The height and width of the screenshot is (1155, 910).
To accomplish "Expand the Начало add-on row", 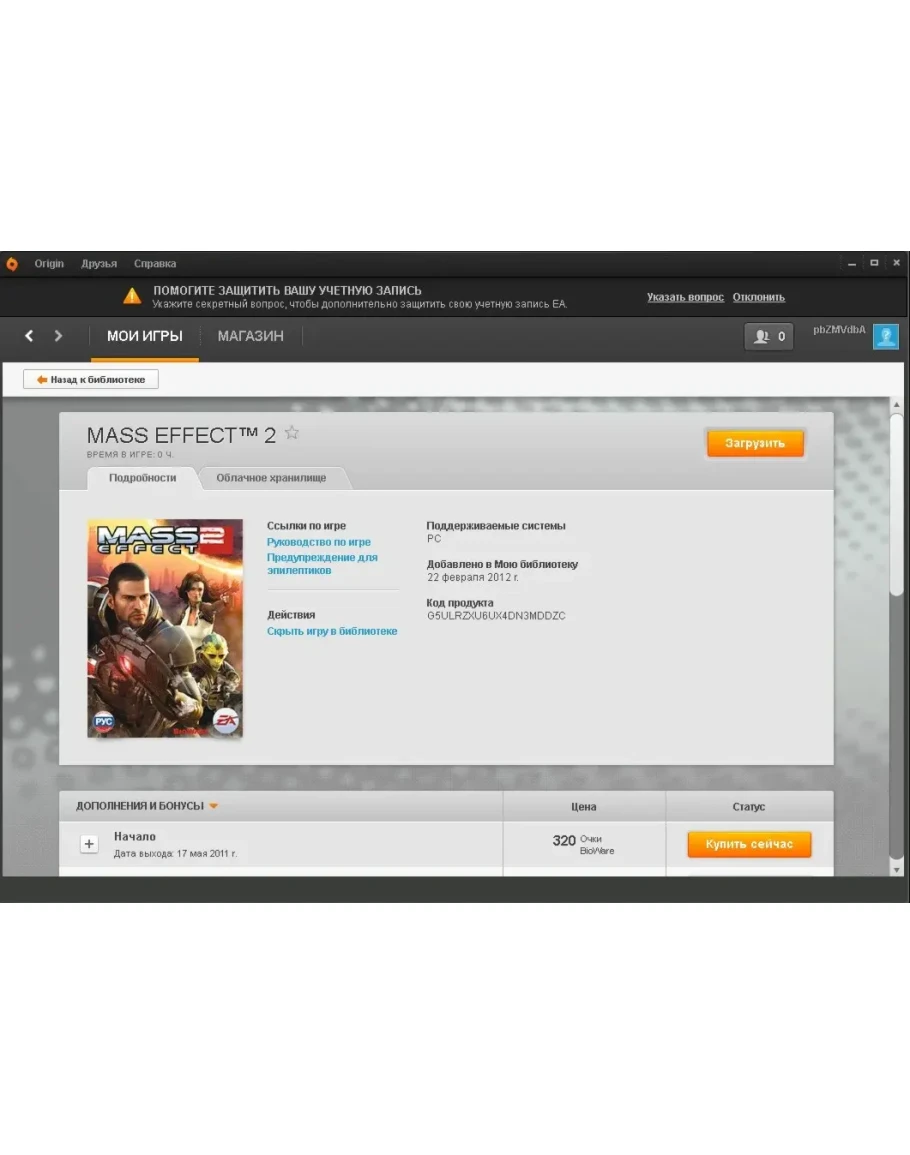I will 89,844.
